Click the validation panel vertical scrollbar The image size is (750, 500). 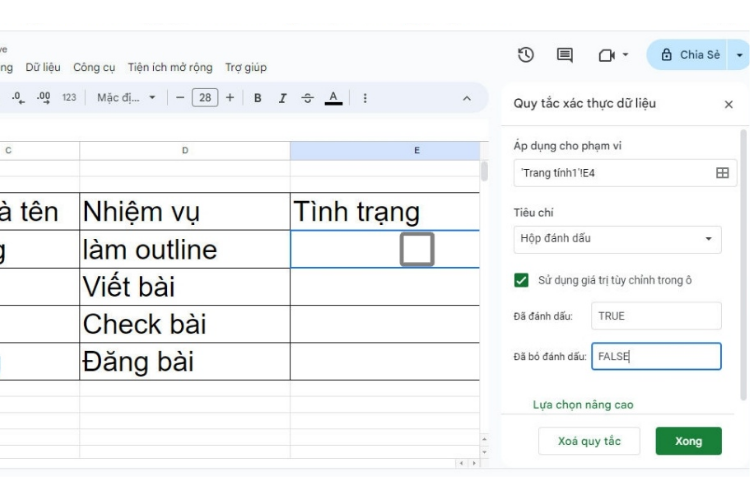743,265
